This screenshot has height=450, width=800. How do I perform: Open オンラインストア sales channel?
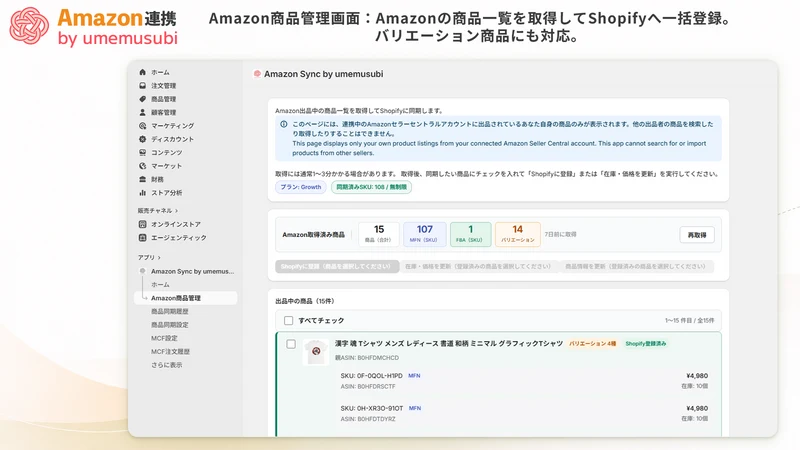pyautogui.click(x=176, y=224)
